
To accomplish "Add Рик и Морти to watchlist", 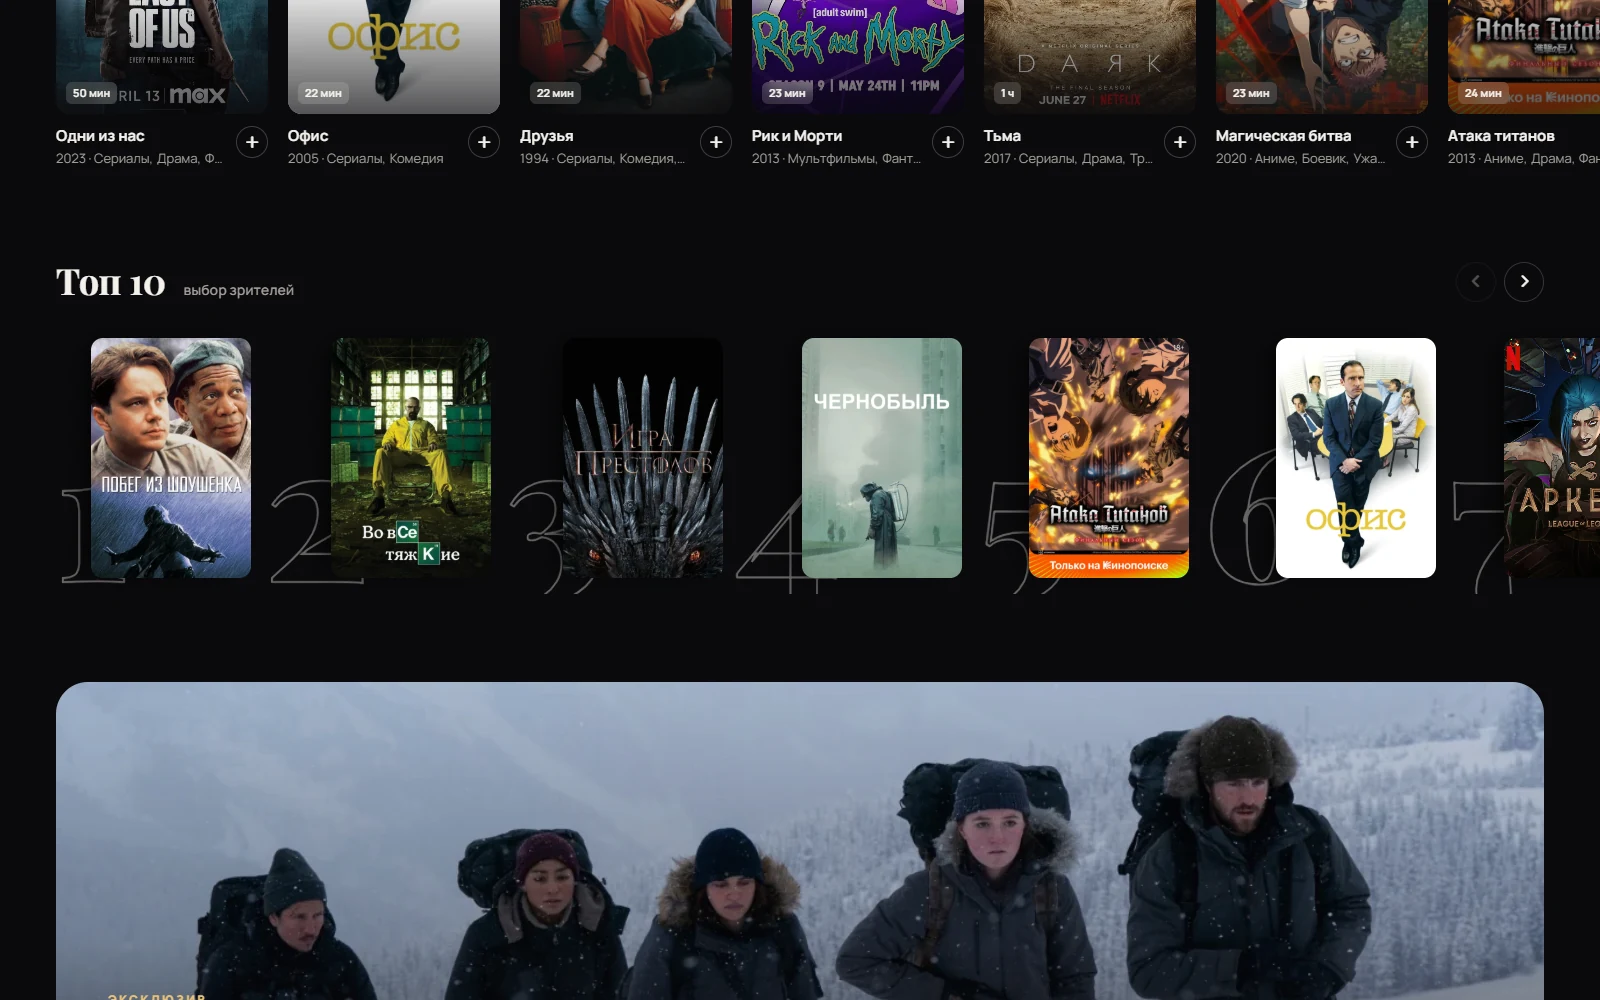I will (x=948, y=142).
